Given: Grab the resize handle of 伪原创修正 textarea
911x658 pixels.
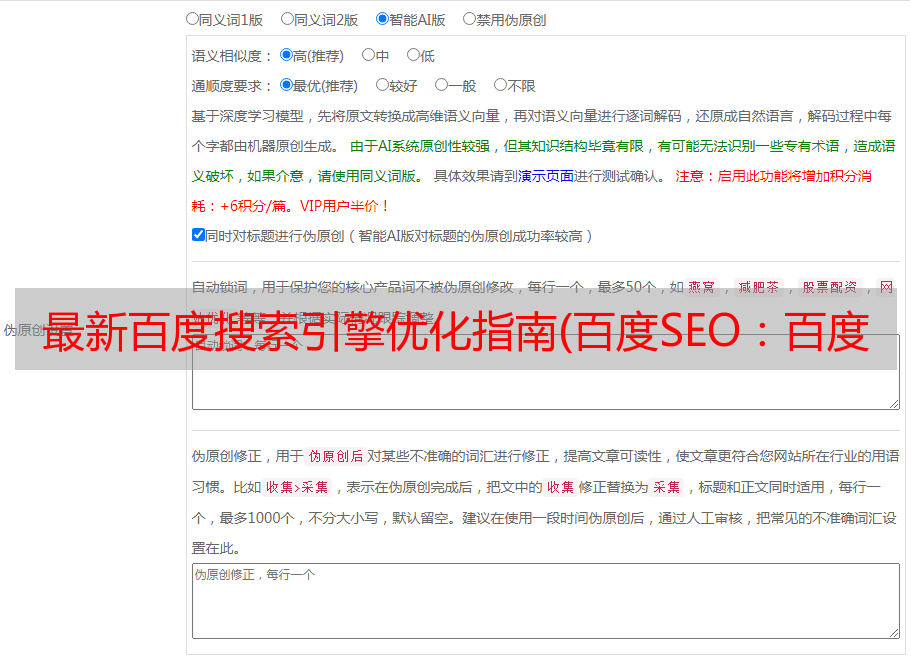Looking at the screenshot, I should 894,633.
